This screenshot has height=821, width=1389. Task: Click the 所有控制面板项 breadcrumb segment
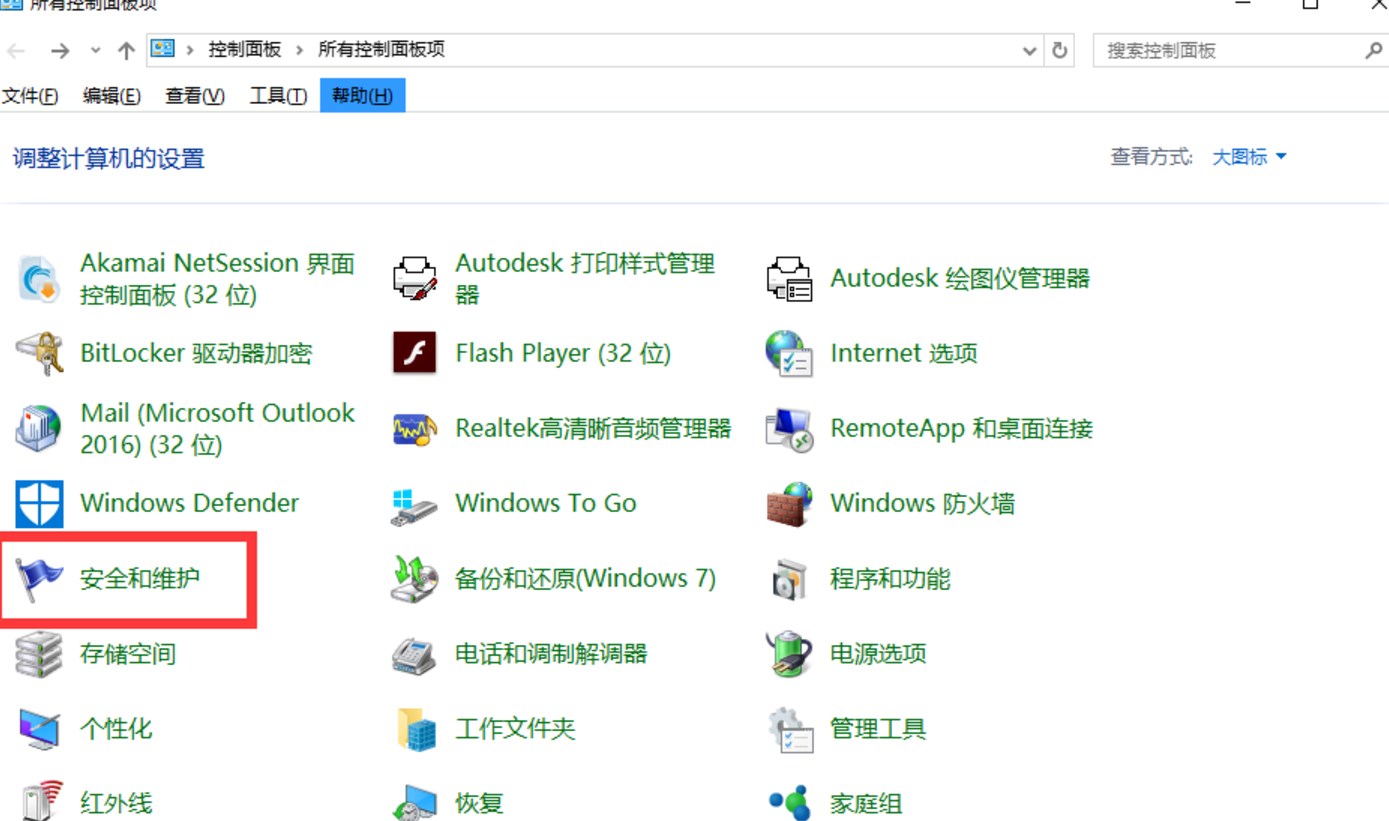(381, 50)
